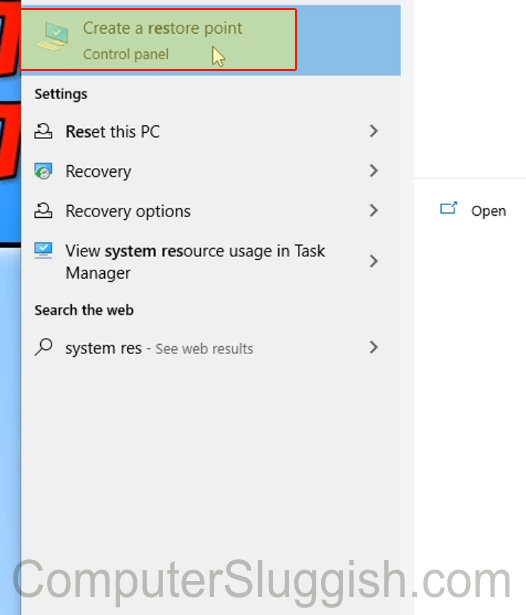
Task: Click the Create a restore point computer icon
Action: (54, 37)
